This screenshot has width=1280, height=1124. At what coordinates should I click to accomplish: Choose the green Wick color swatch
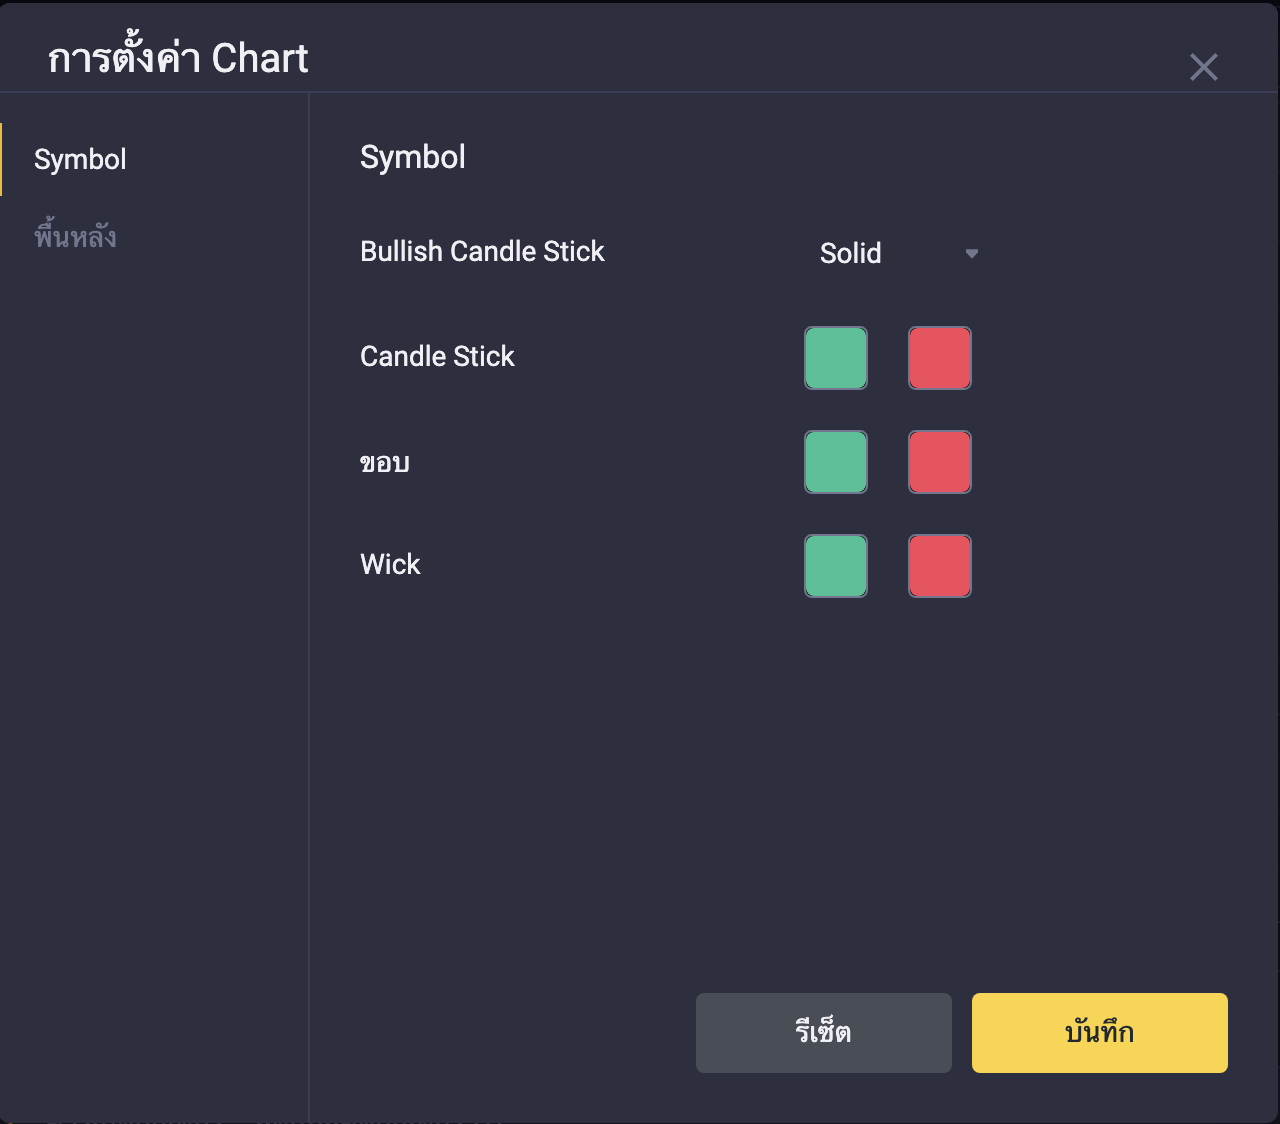[836, 566]
